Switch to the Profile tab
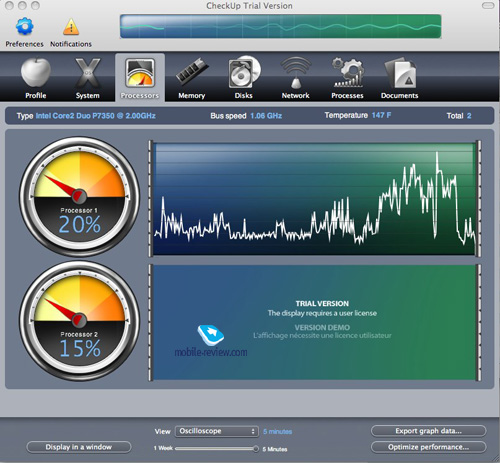Image resolution: width=500 pixels, height=463 pixels. click(36, 78)
